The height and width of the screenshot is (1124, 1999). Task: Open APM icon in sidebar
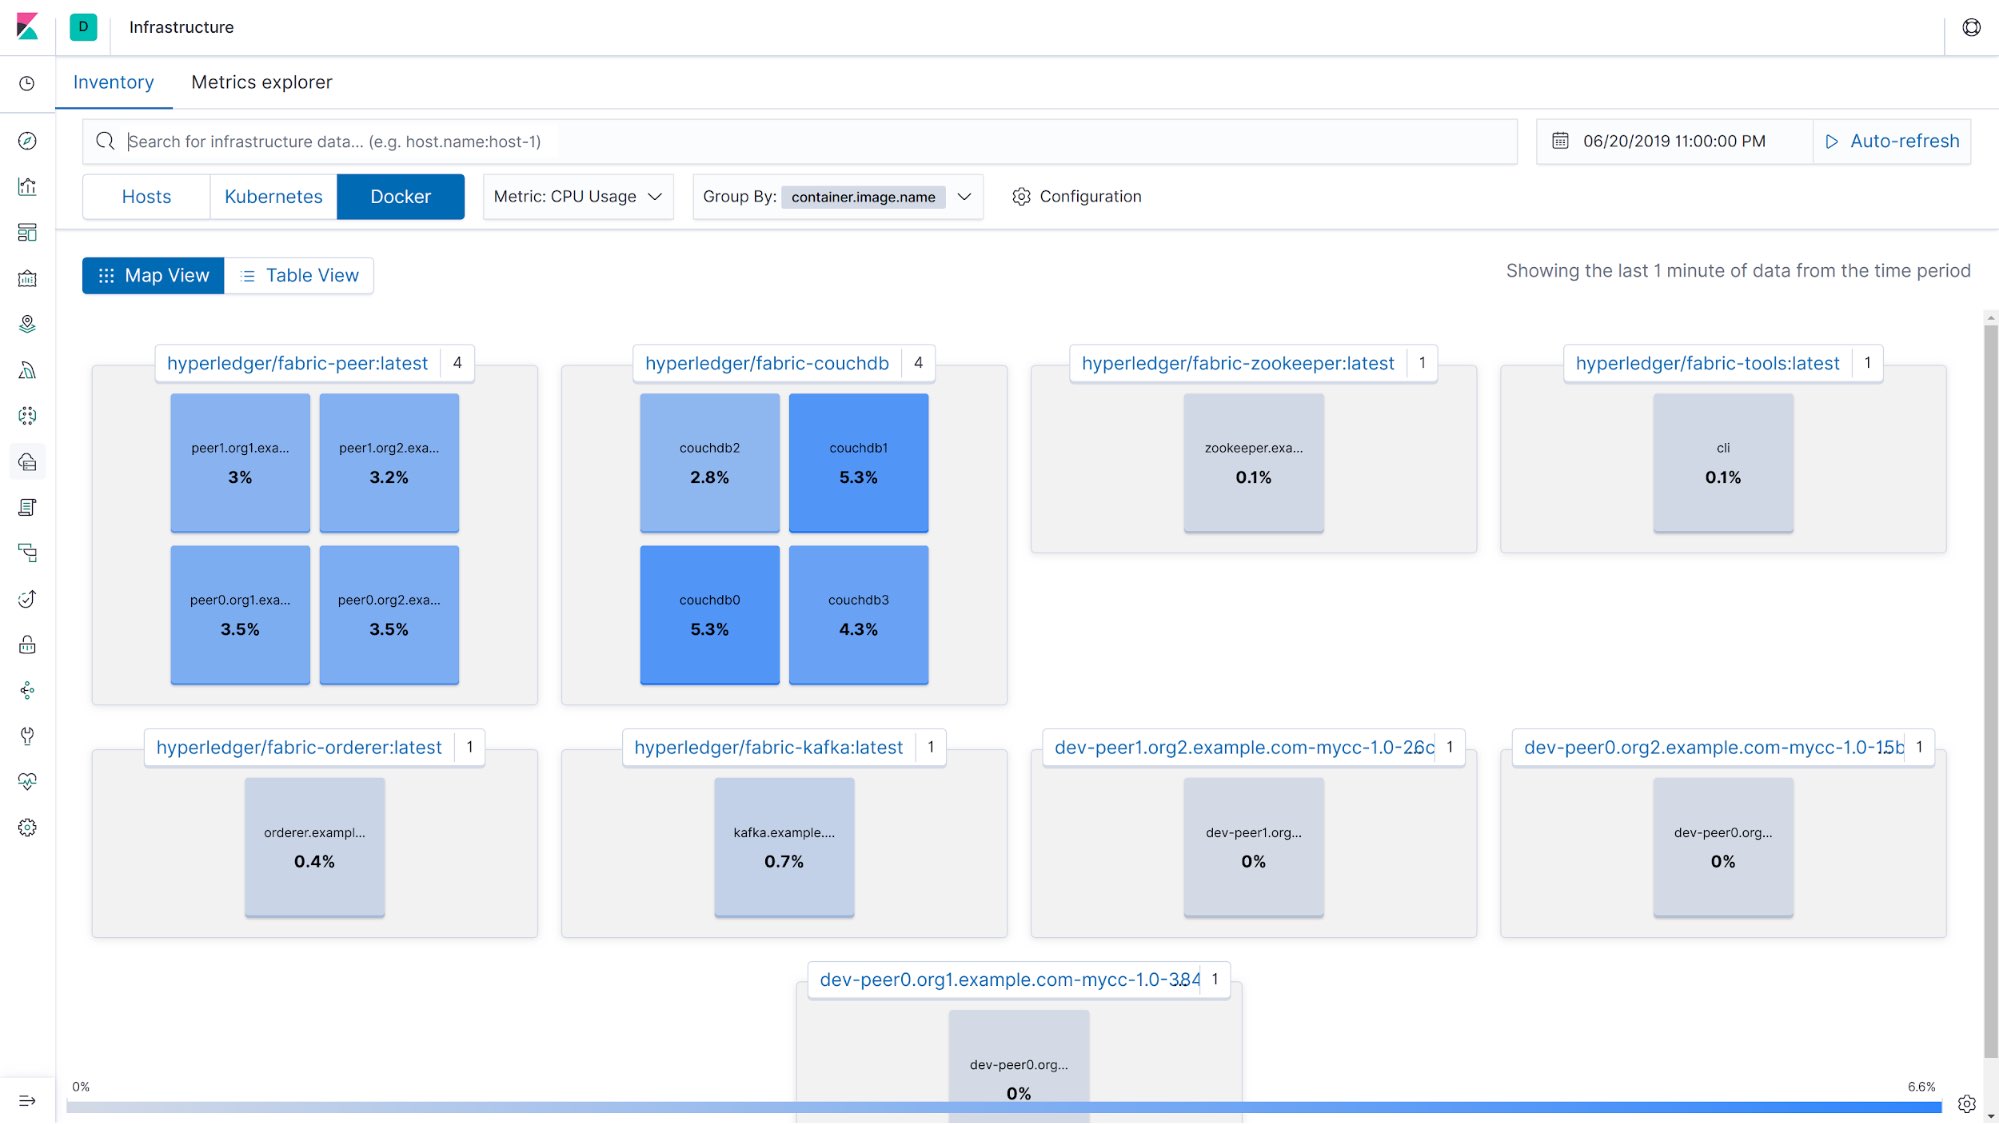point(27,553)
